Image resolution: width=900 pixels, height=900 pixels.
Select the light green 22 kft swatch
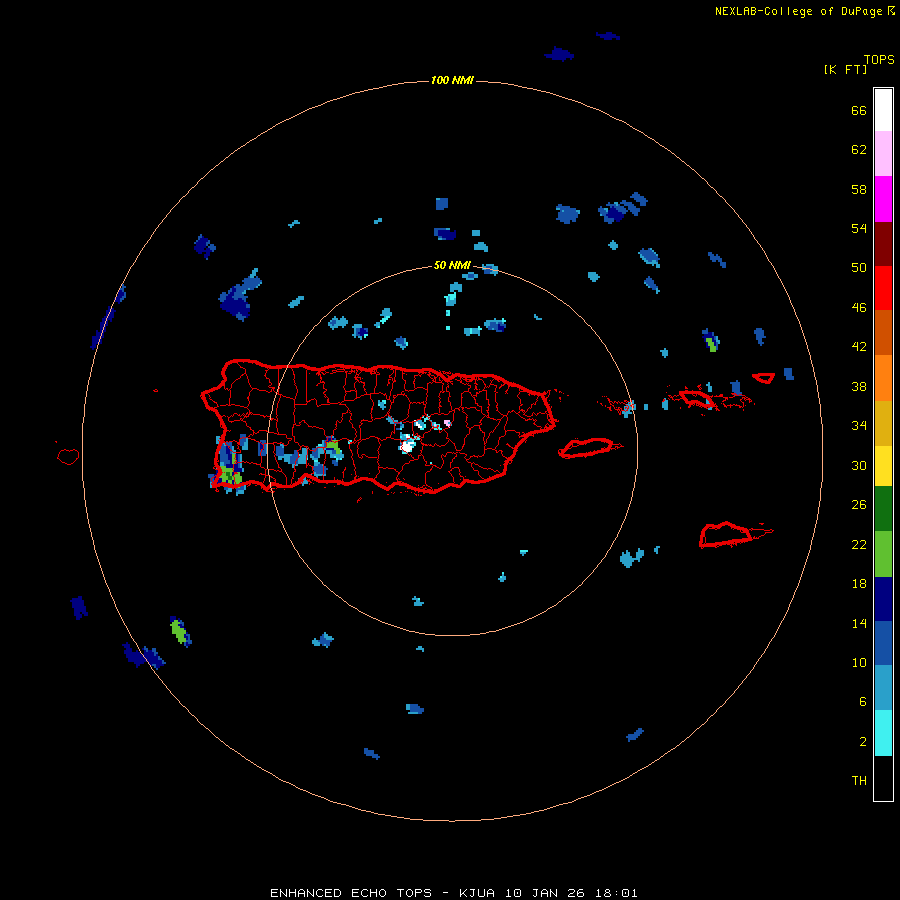(x=883, y=554)
